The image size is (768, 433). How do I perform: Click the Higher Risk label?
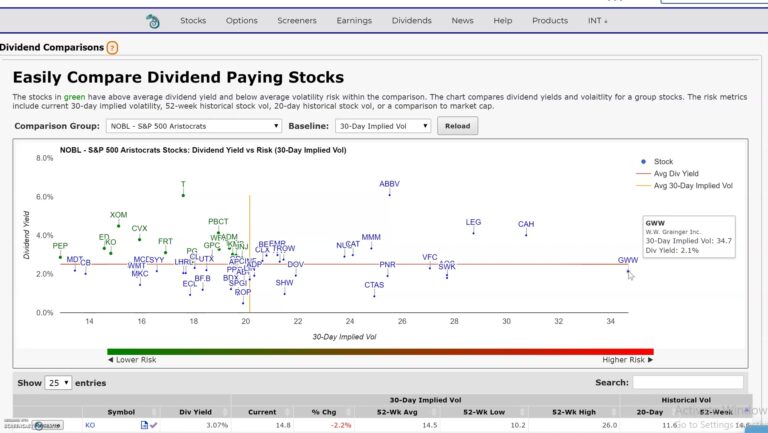628,360
